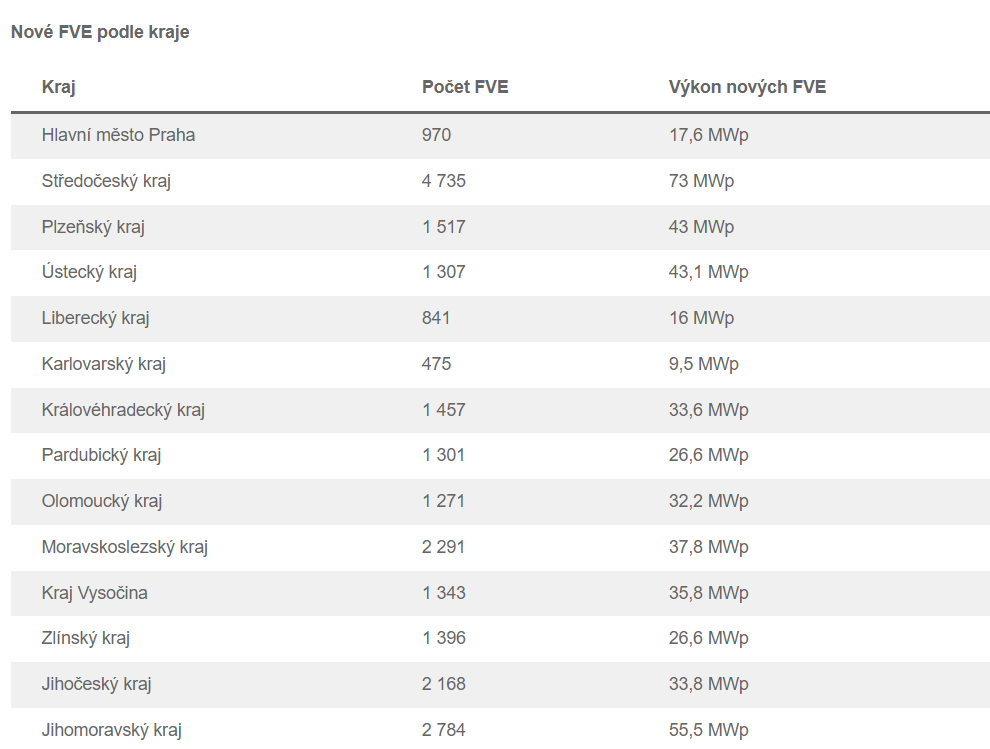Select the Středočeský kraj cell
990x749 pixels.
coord(106,181)
